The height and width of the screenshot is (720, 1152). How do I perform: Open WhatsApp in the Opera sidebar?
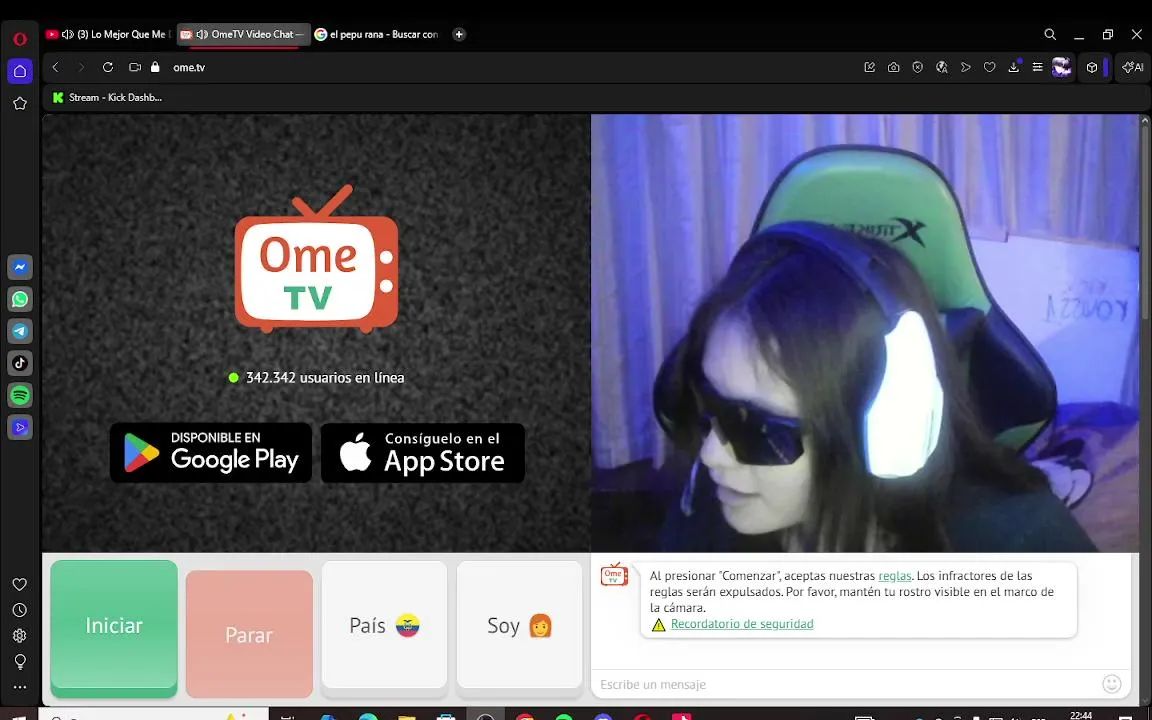(20, 299)
